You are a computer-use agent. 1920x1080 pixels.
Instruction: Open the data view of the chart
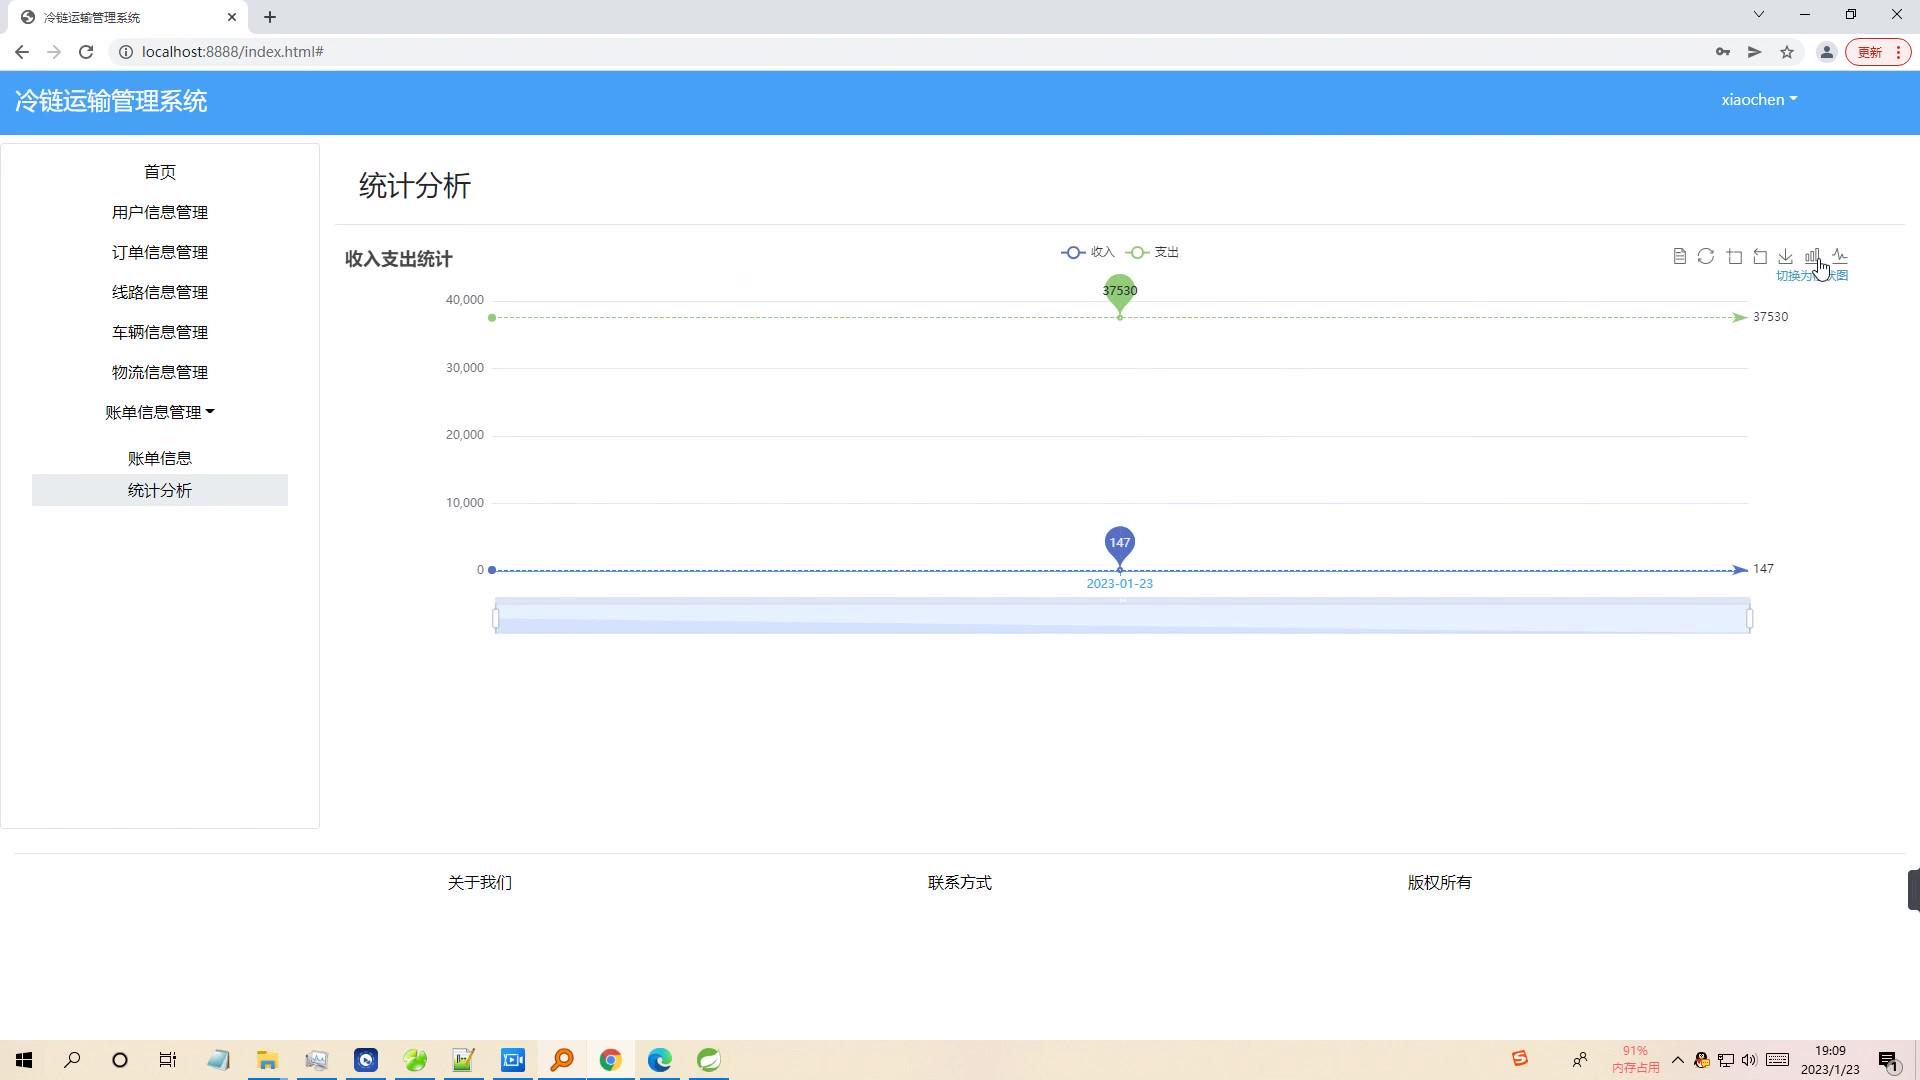[x=1679, y=256]
